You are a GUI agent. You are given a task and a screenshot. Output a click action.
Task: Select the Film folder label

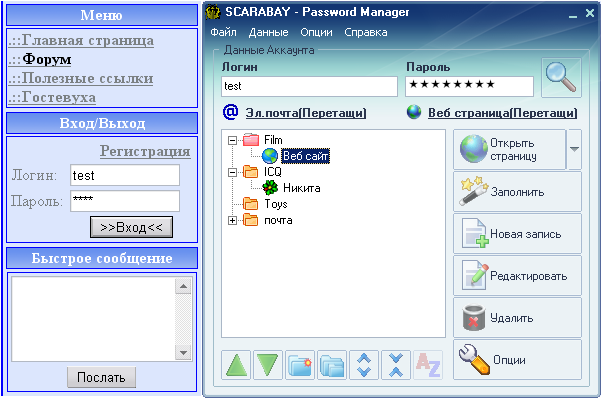click(273, 140)
